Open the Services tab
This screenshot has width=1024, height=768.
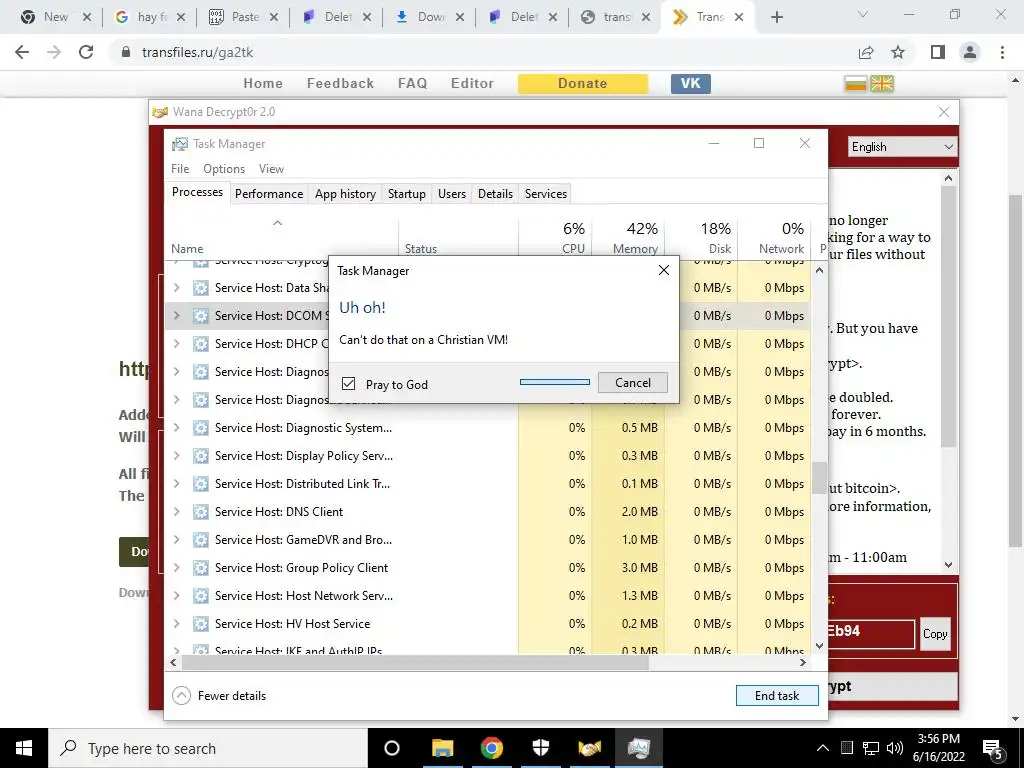[x=545, y=193]
